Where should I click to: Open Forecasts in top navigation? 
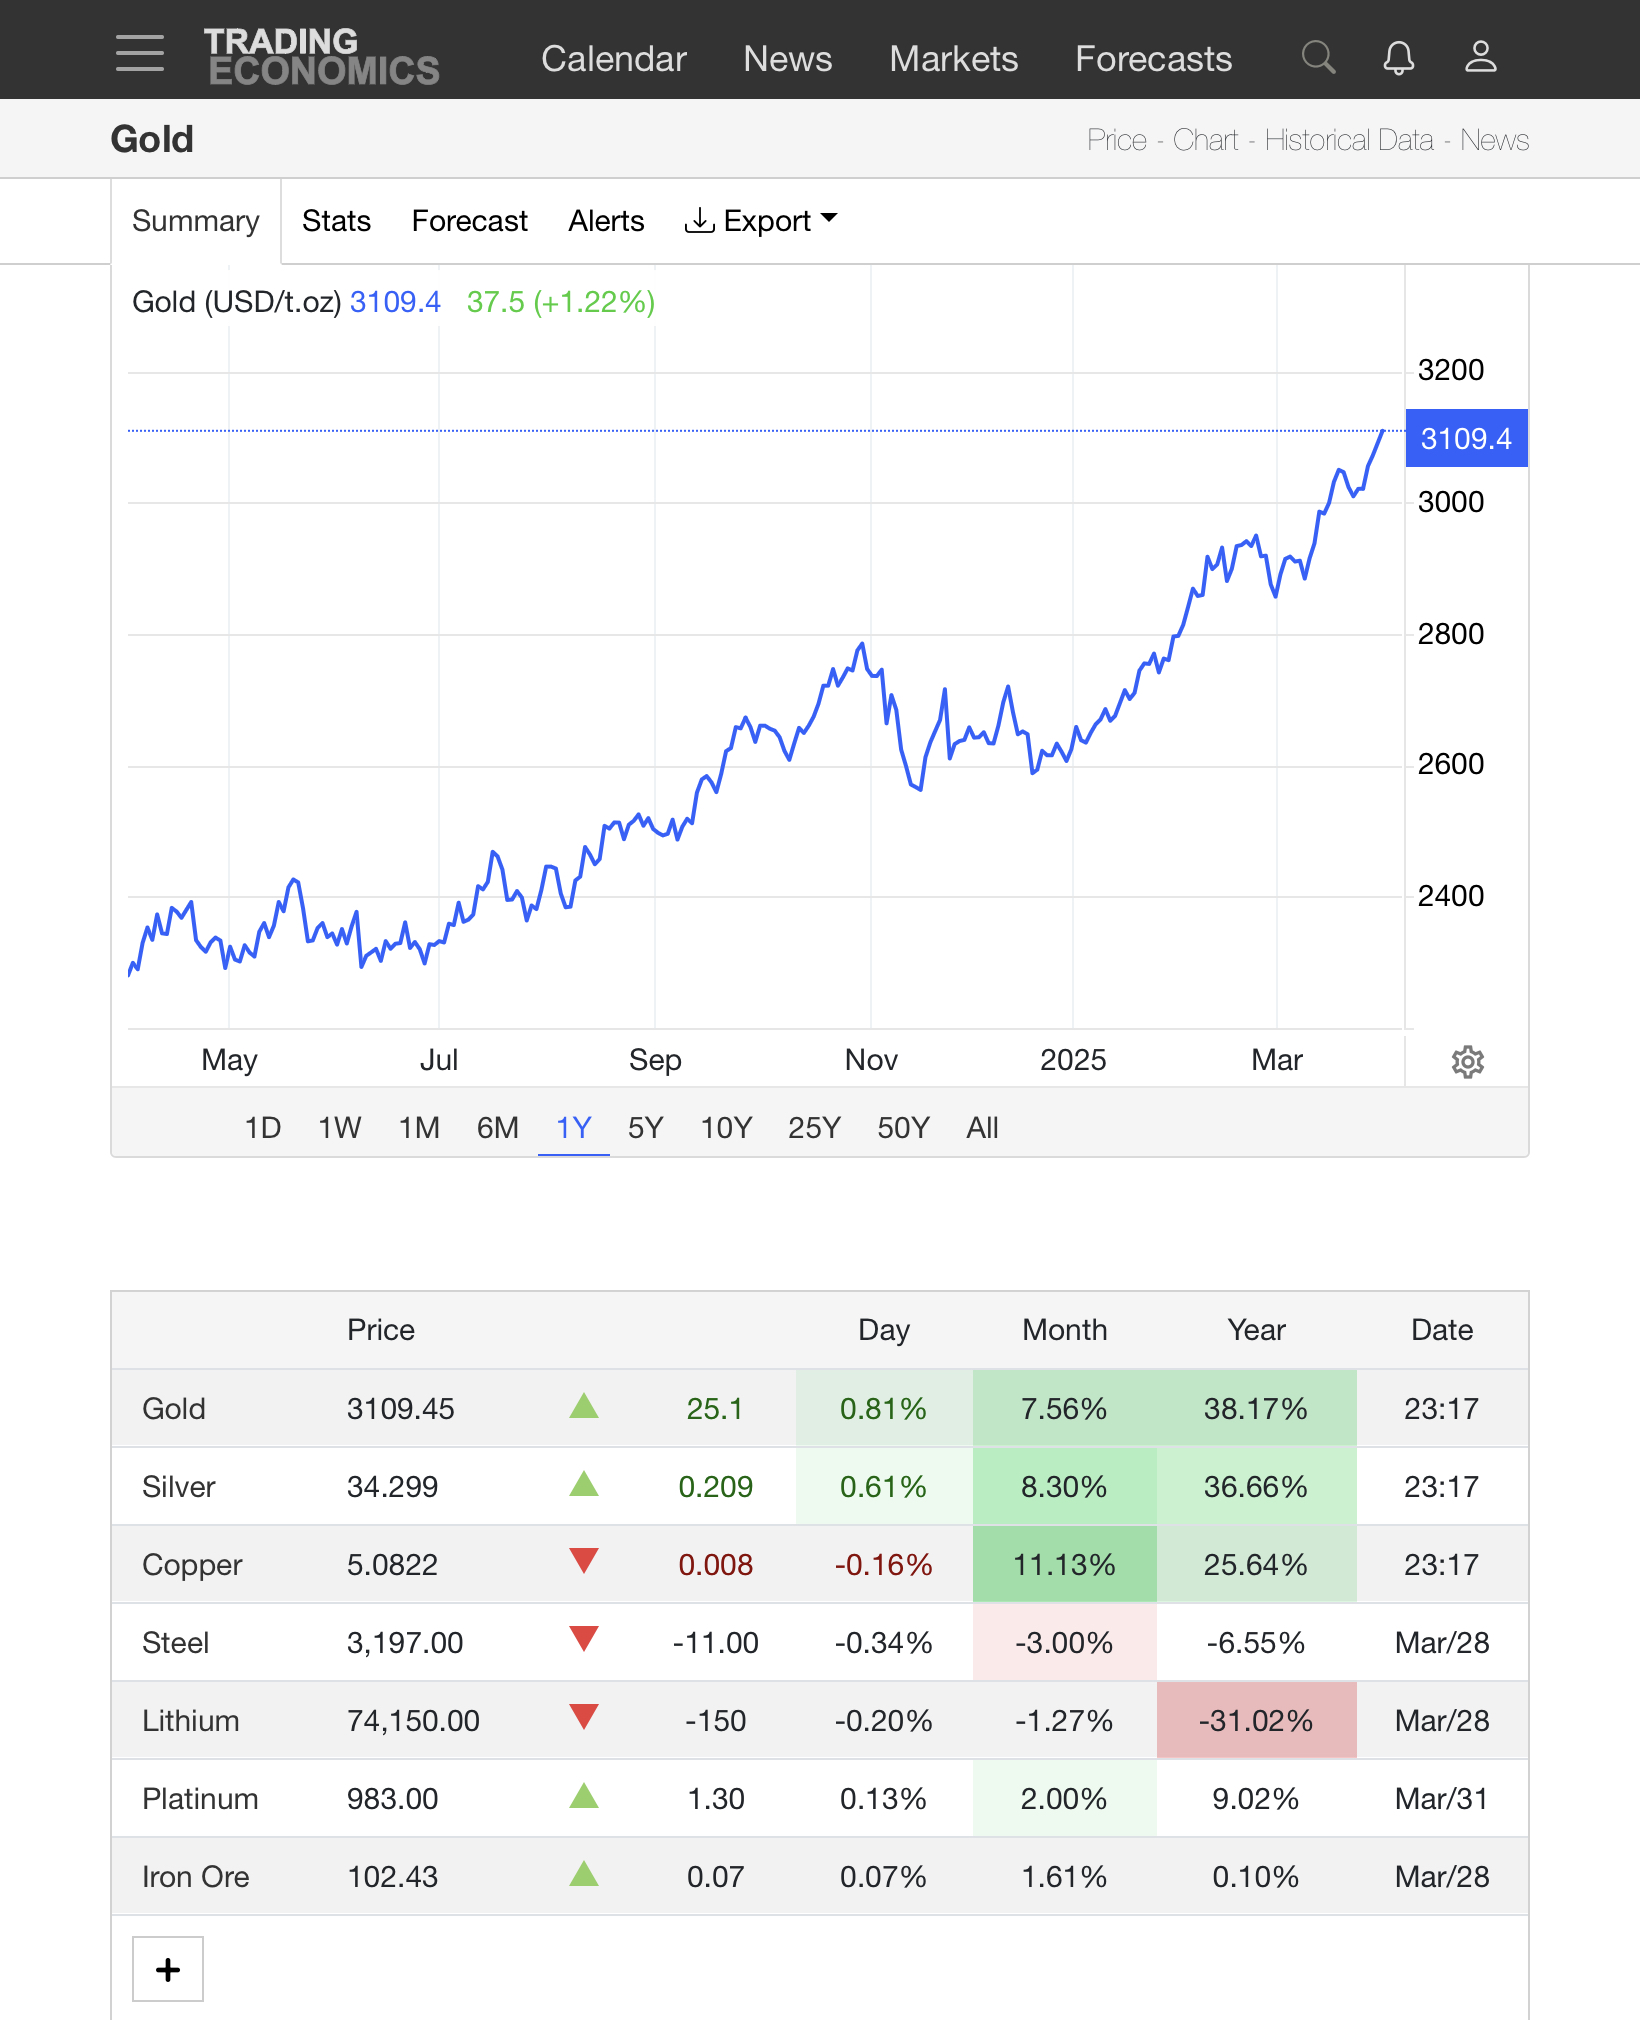pyautogui.click(x=1154, y=59)
